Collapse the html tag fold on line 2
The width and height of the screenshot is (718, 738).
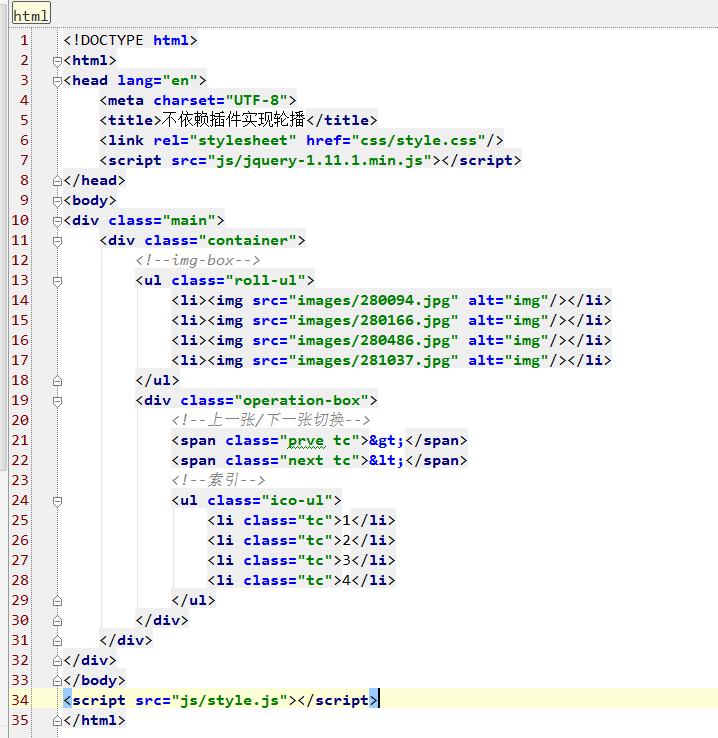point(57,61)
